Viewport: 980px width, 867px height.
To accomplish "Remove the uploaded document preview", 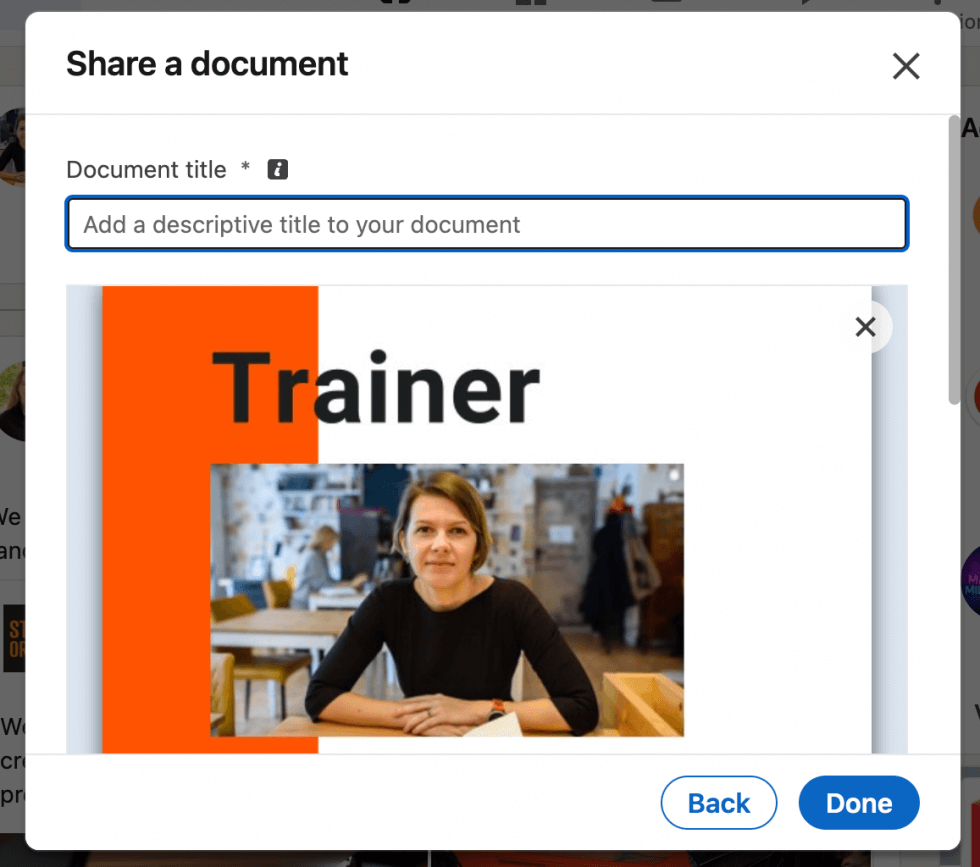I will pyautogui.click(x=864, y=327).
